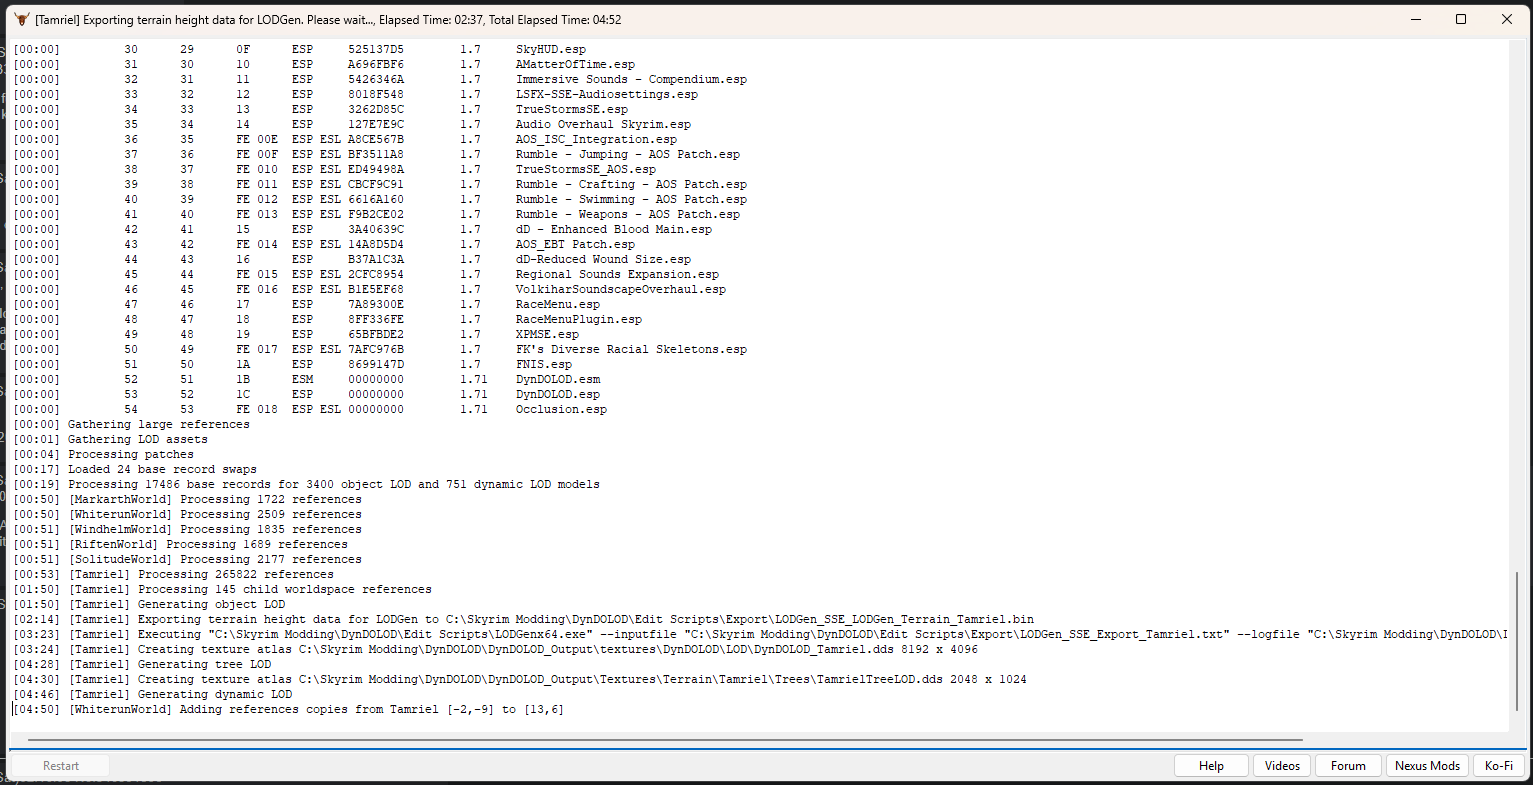Viewport: 1533px width, 785px height.
Task: Select 'Processing 145 child worldspace references' line
Action: [x=222, y=589]
